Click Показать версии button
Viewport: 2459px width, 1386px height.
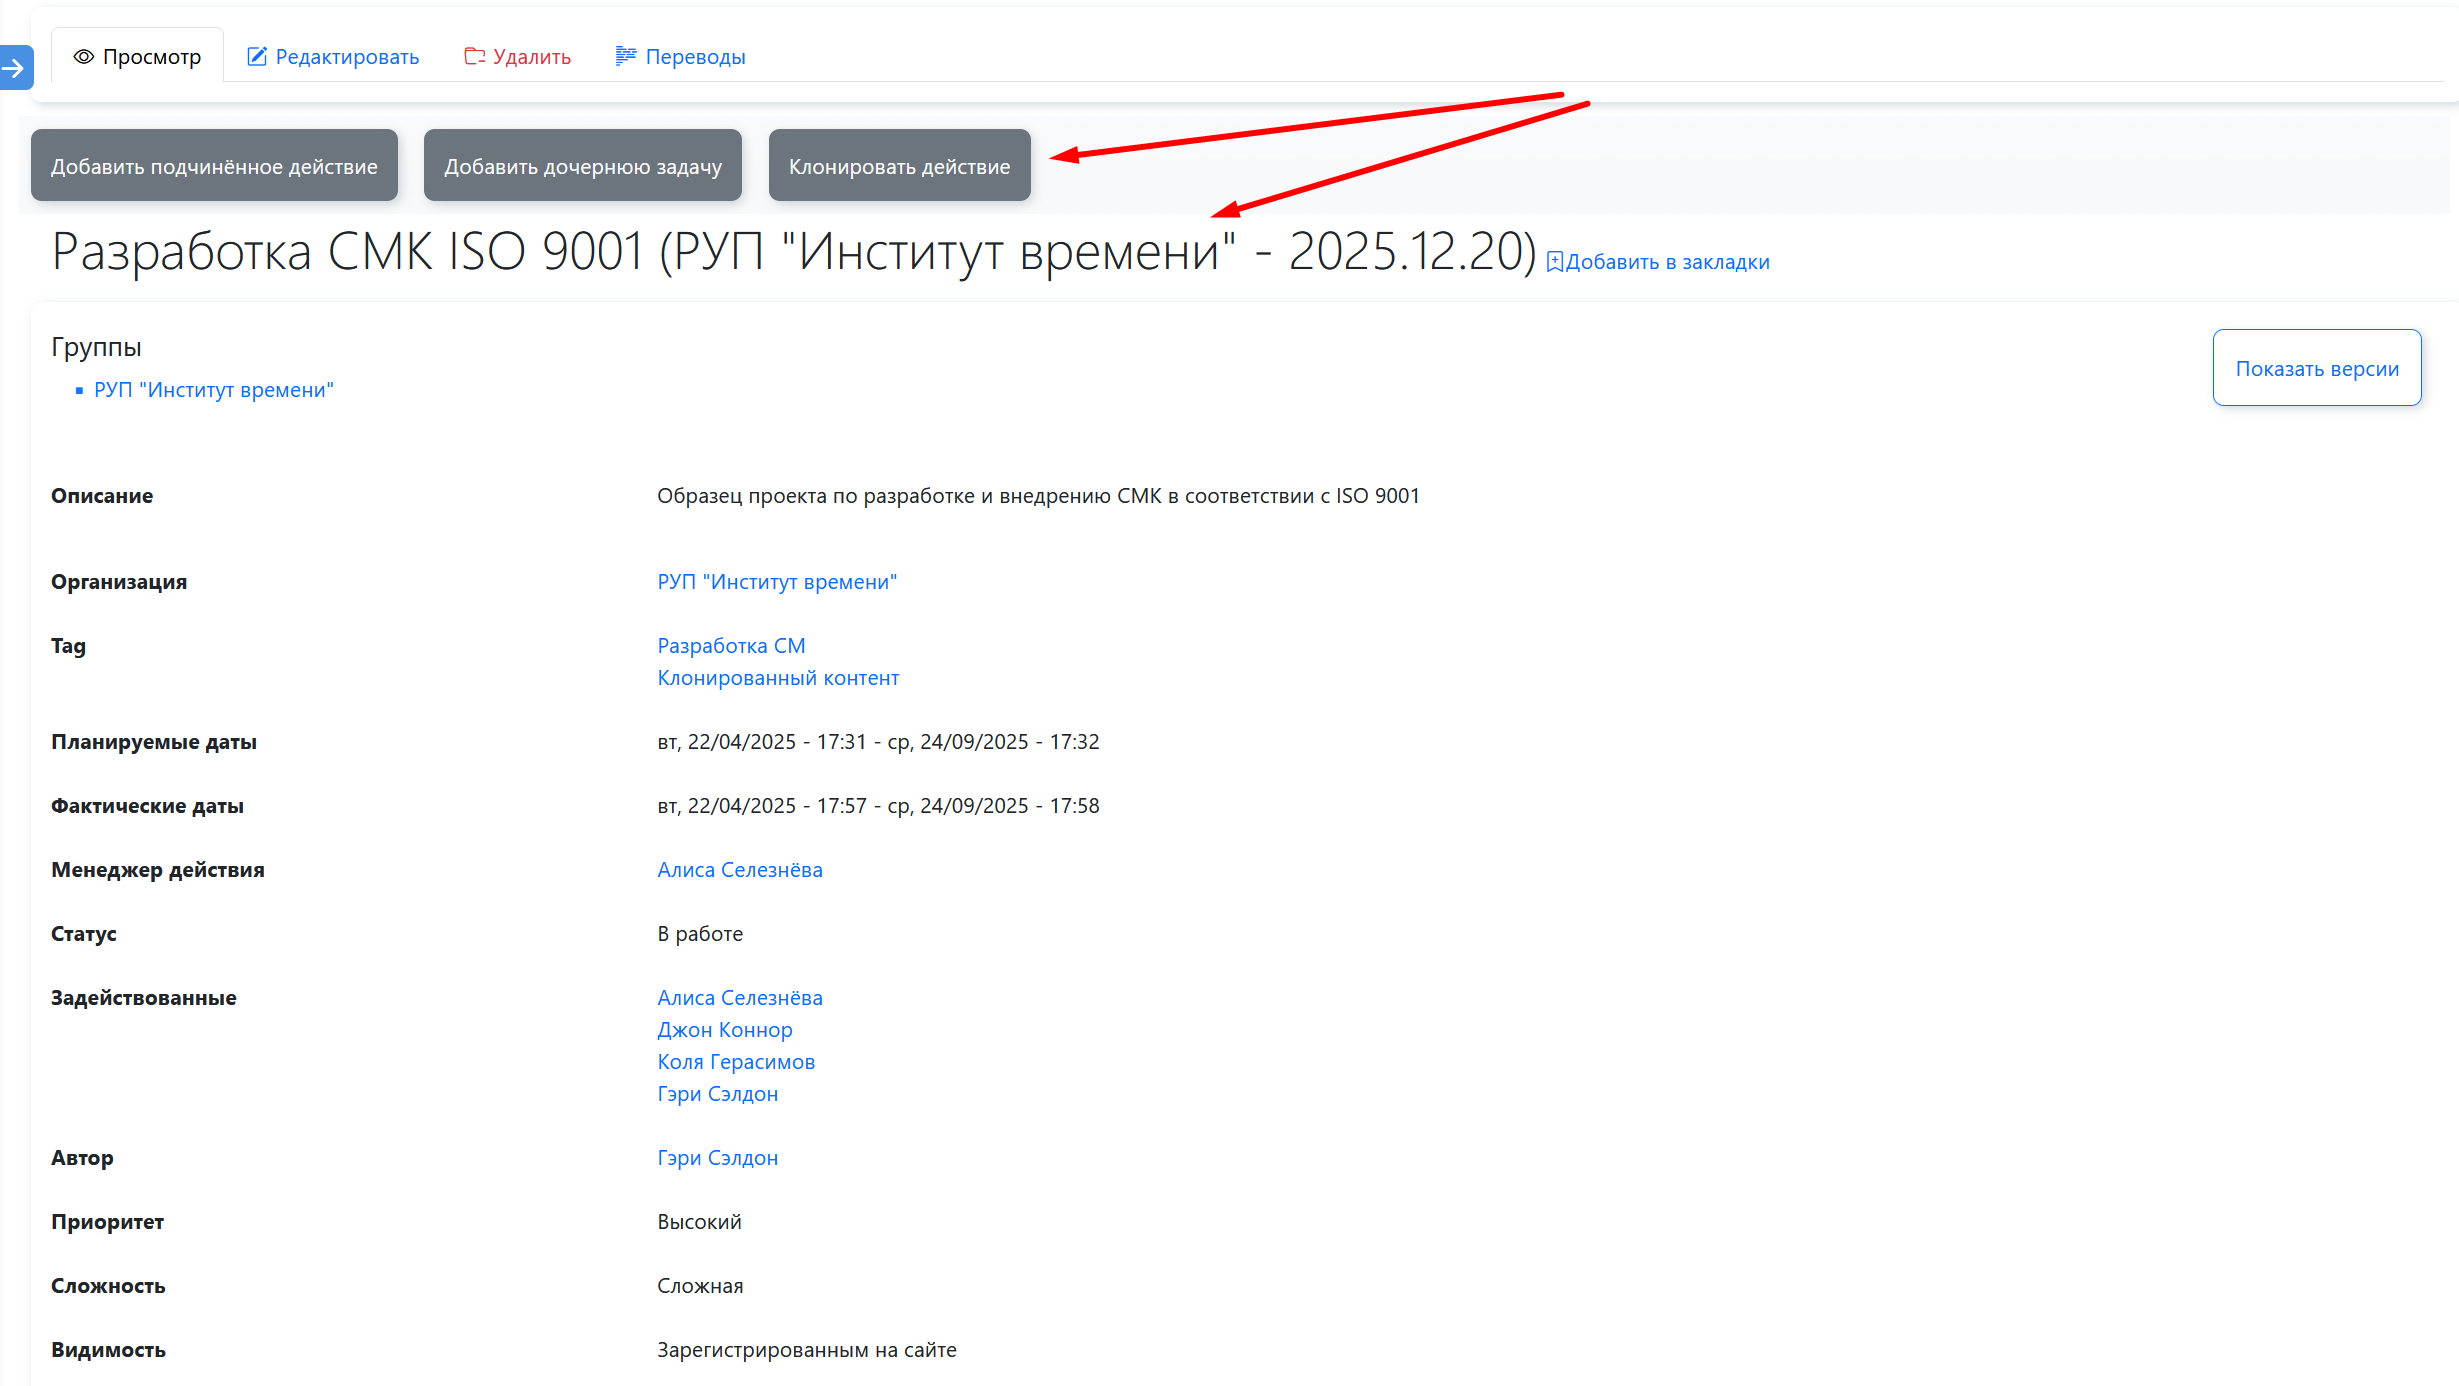tap(2316, 368)
